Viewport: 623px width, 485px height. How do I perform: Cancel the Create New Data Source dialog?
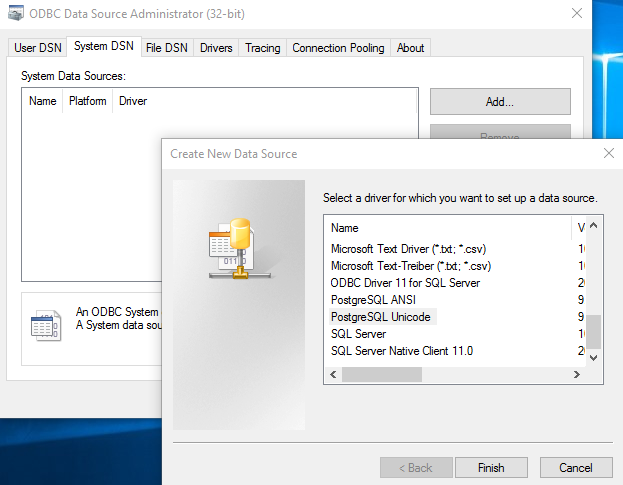tap(576, 468)
